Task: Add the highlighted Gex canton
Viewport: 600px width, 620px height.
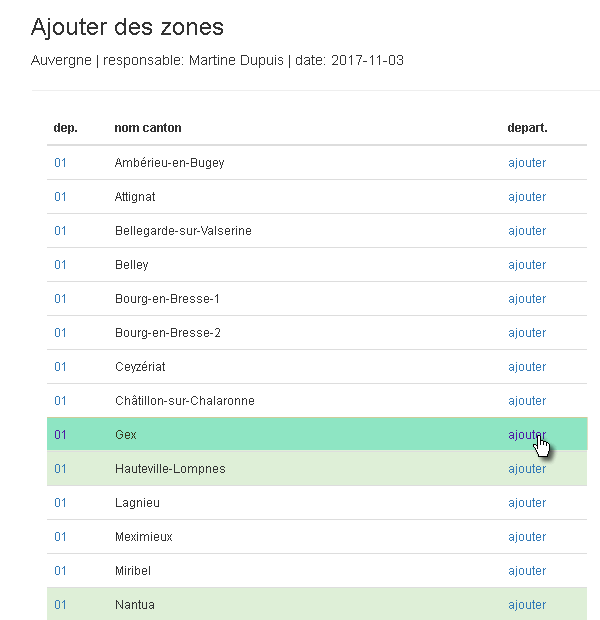Action: (x=527, y=435)
